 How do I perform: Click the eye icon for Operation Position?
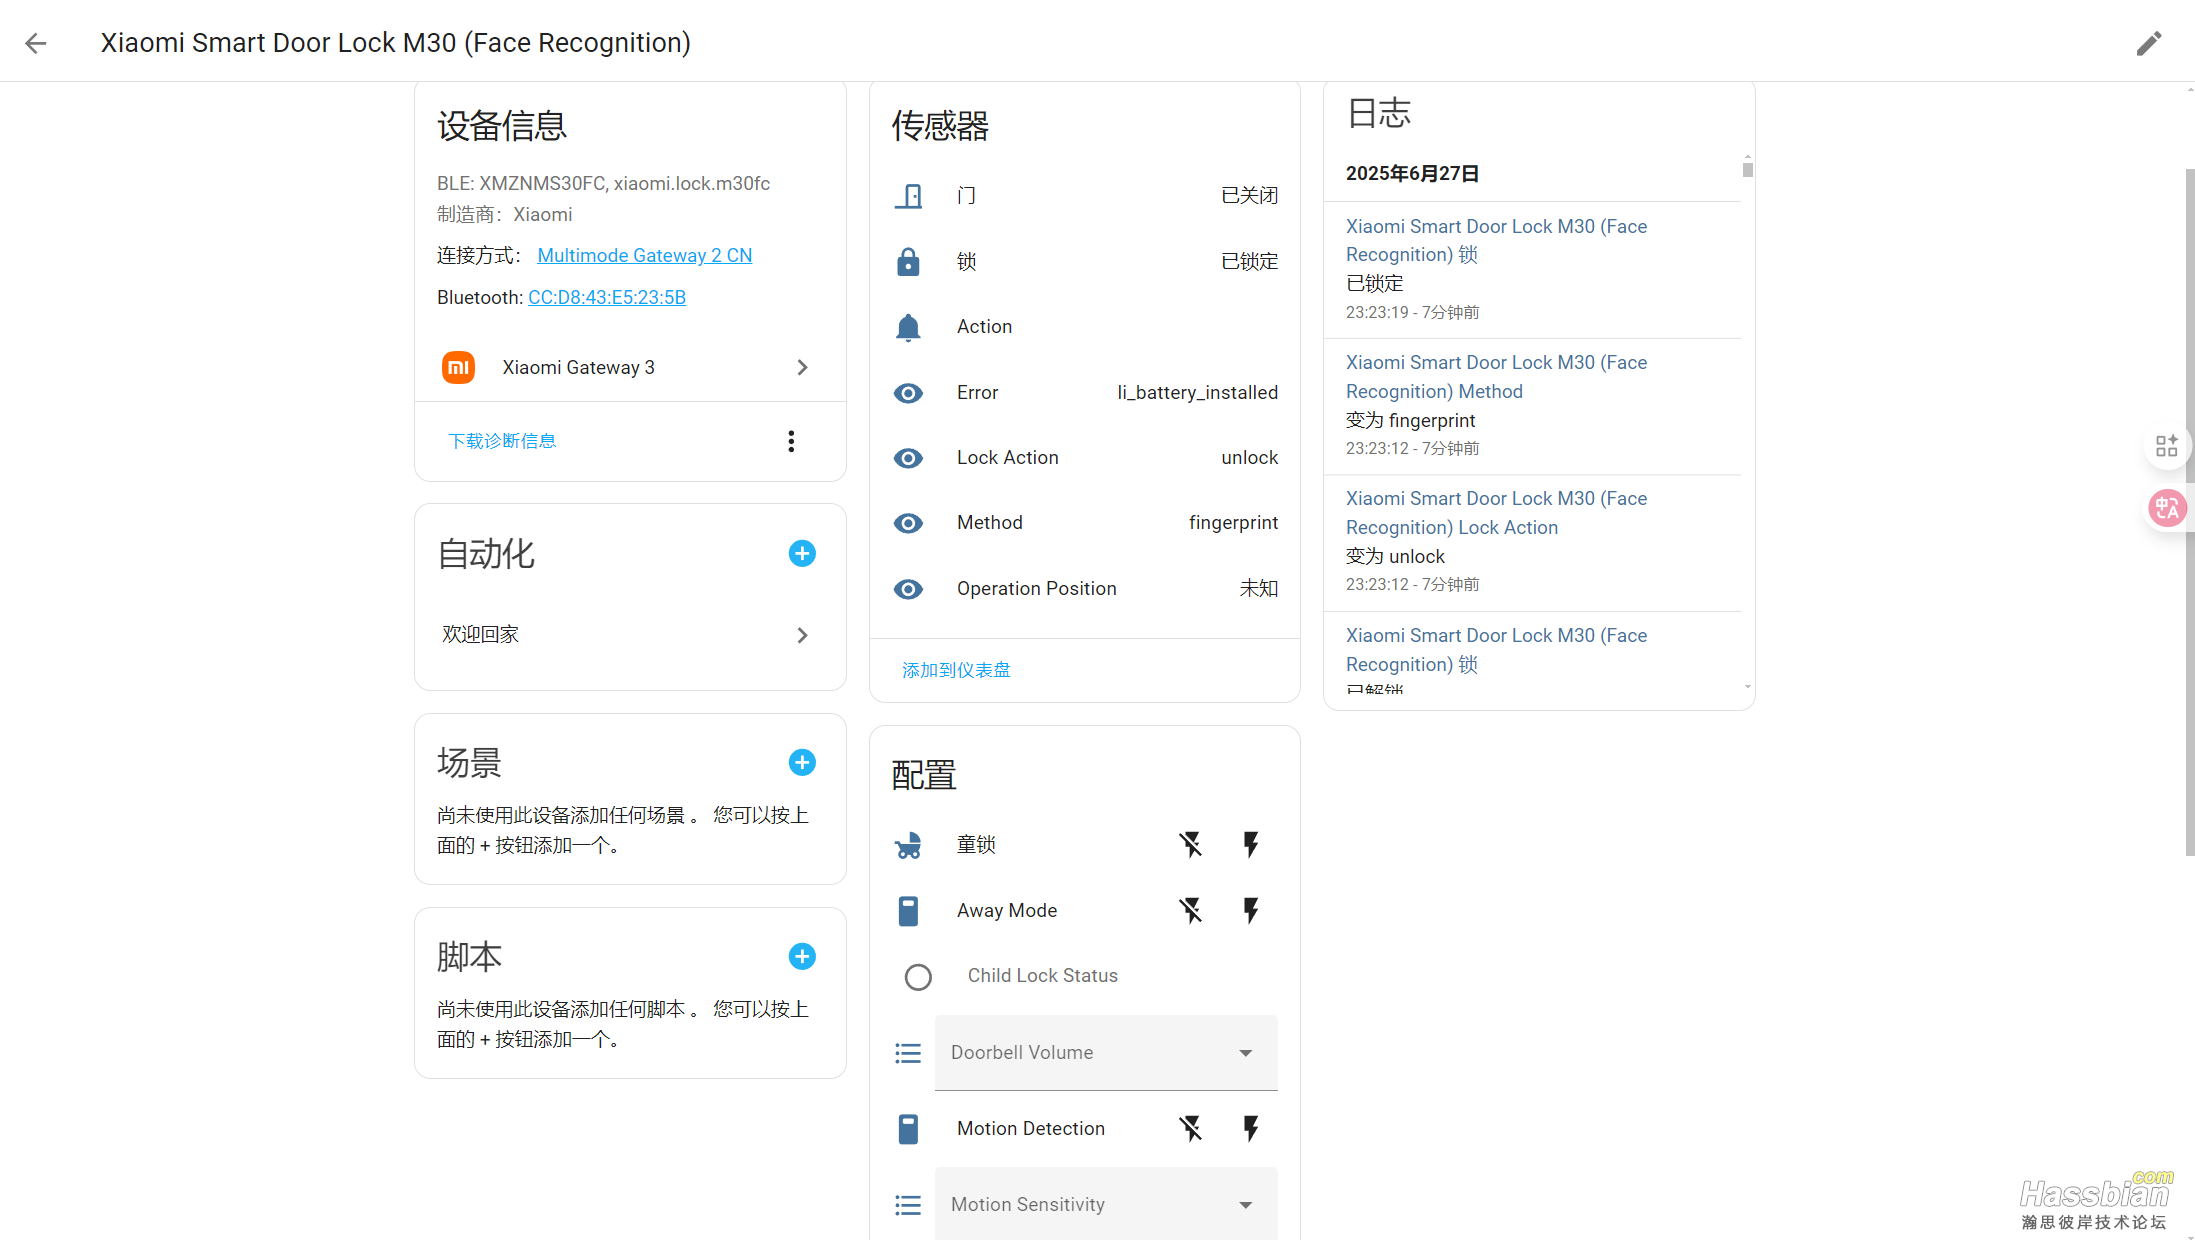(908, 589)
